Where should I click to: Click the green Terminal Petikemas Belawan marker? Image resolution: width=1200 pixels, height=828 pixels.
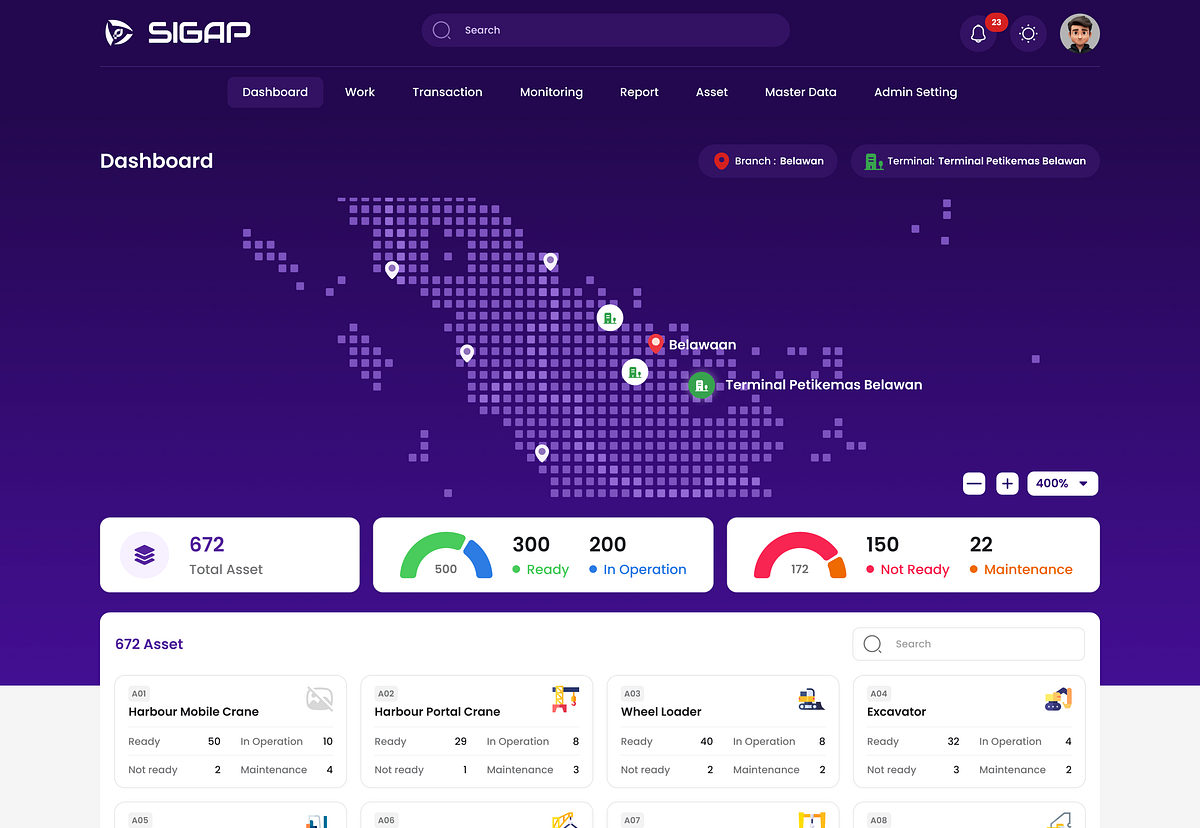702,385
